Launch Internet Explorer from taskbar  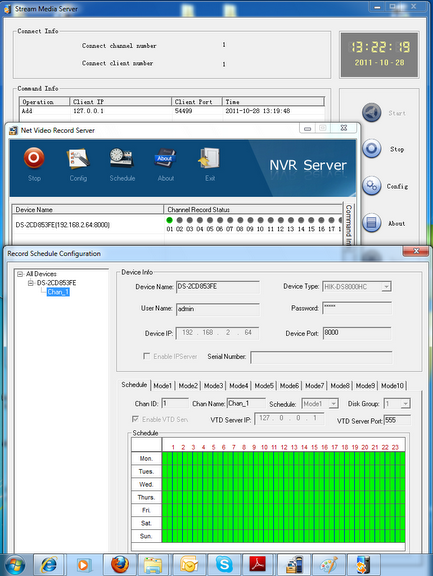[49, 565]
